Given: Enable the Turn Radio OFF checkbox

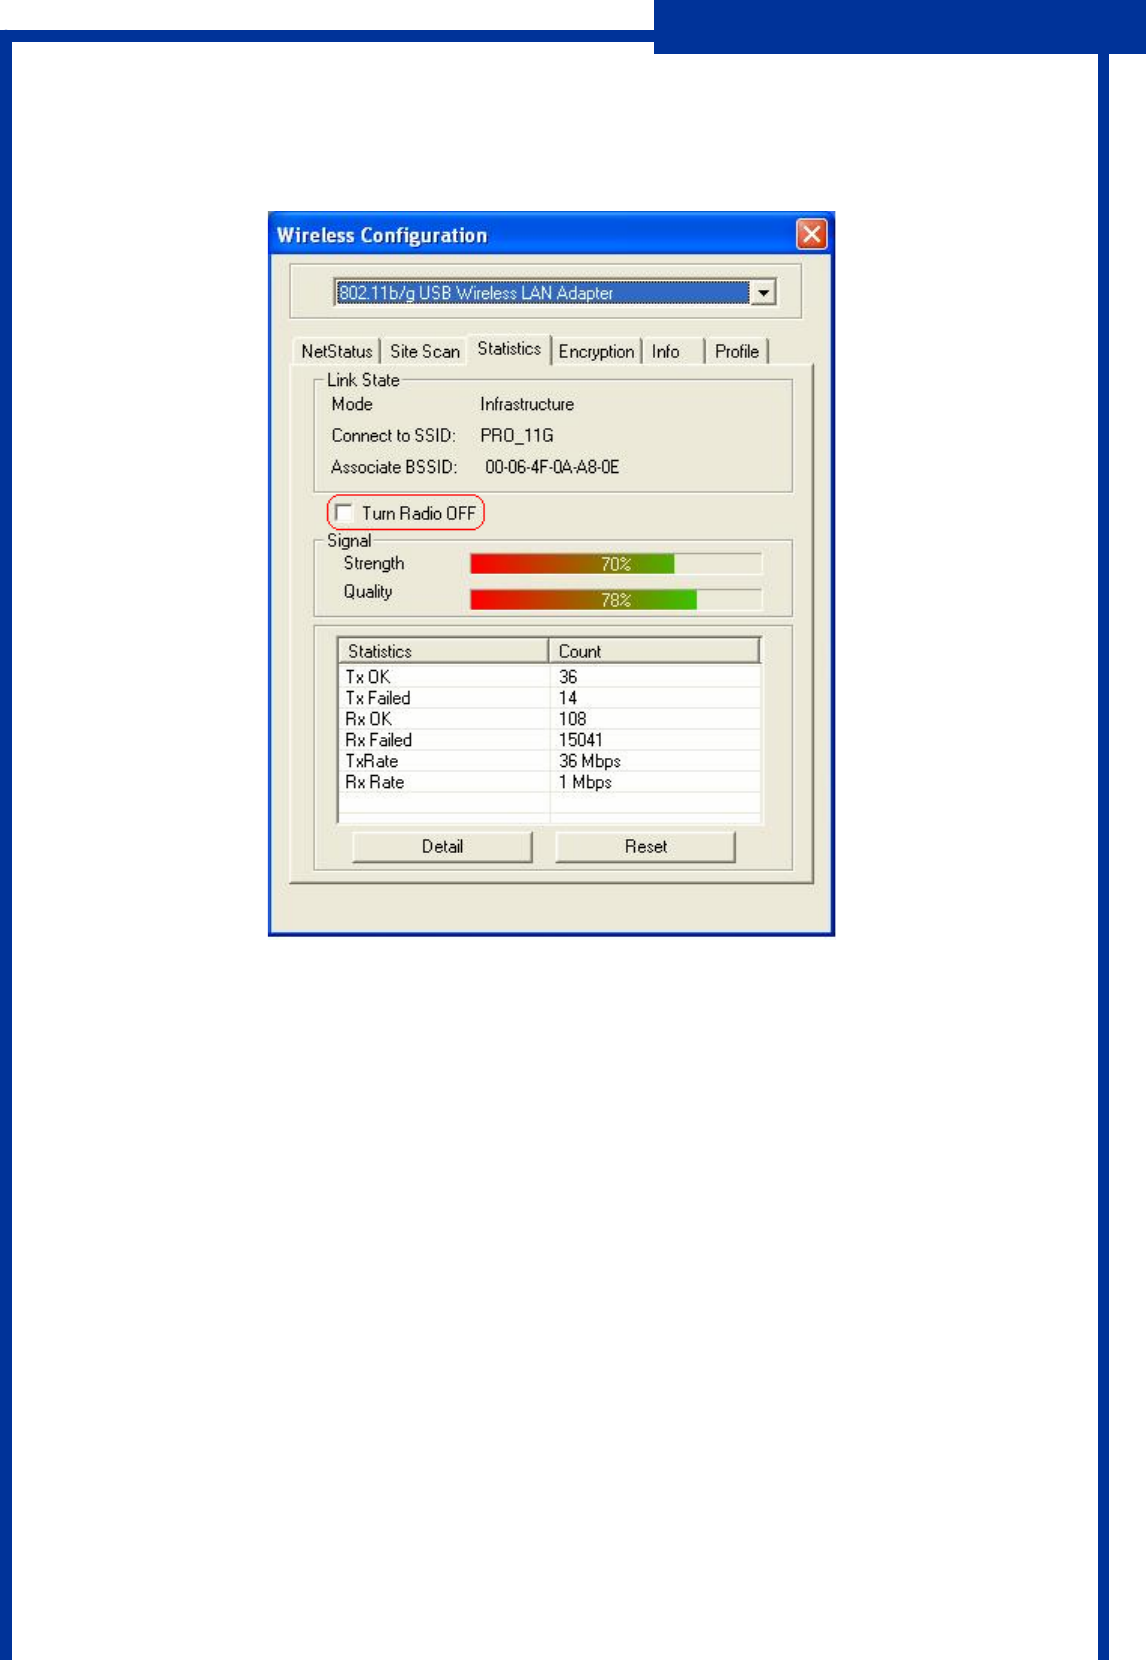Looking at the screenshot, I should click(344, 513).
